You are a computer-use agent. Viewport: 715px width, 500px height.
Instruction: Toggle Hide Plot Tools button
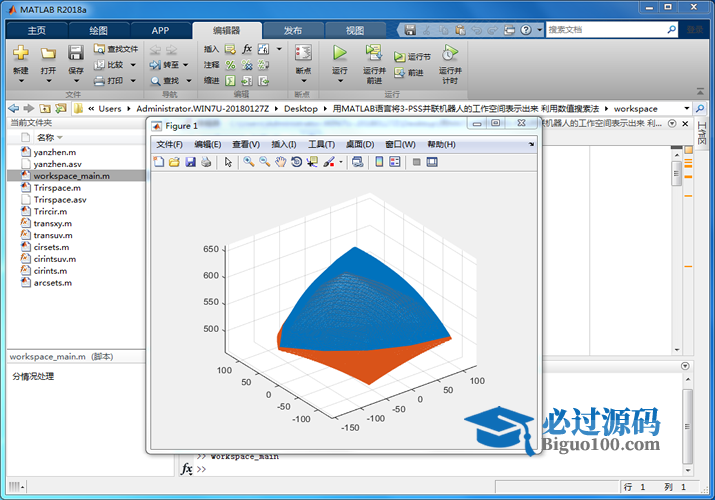(416, 162)
